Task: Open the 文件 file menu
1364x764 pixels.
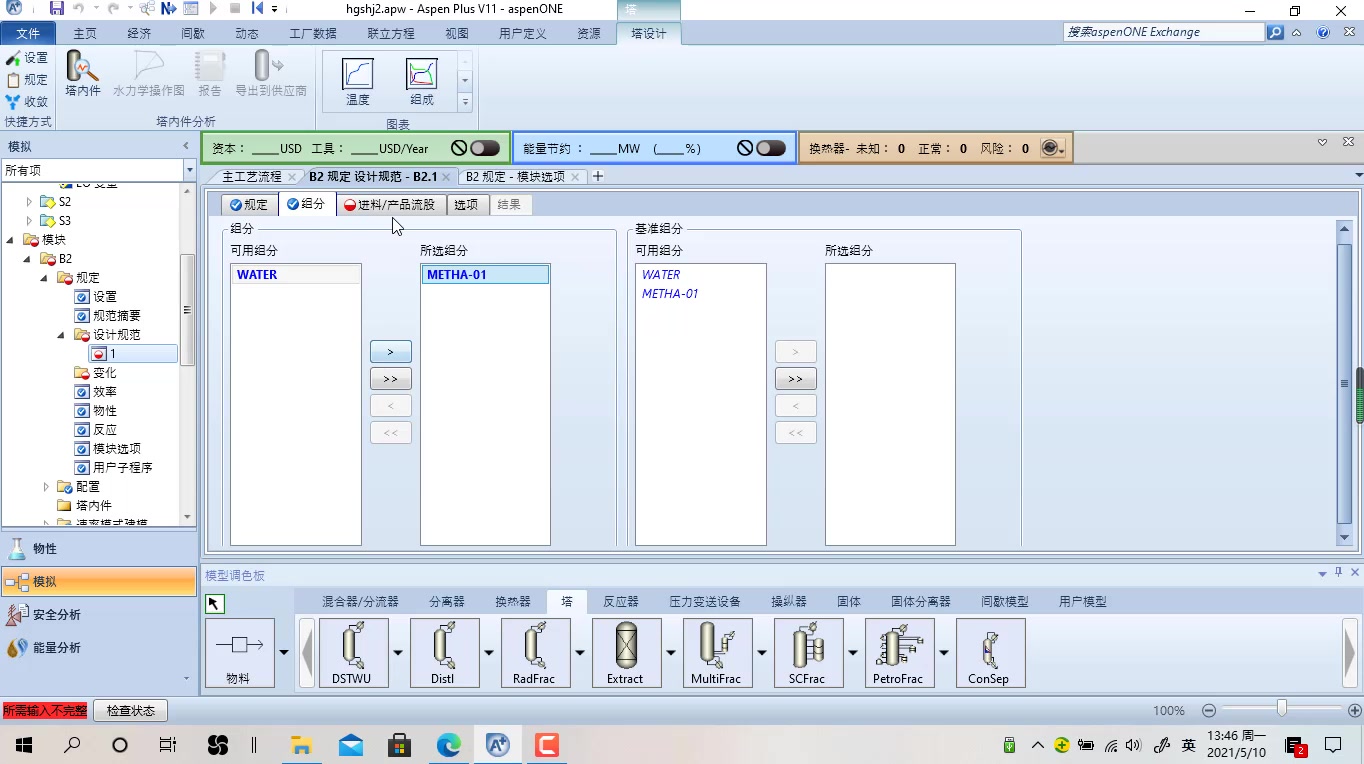Action: [x=28, y=33]
